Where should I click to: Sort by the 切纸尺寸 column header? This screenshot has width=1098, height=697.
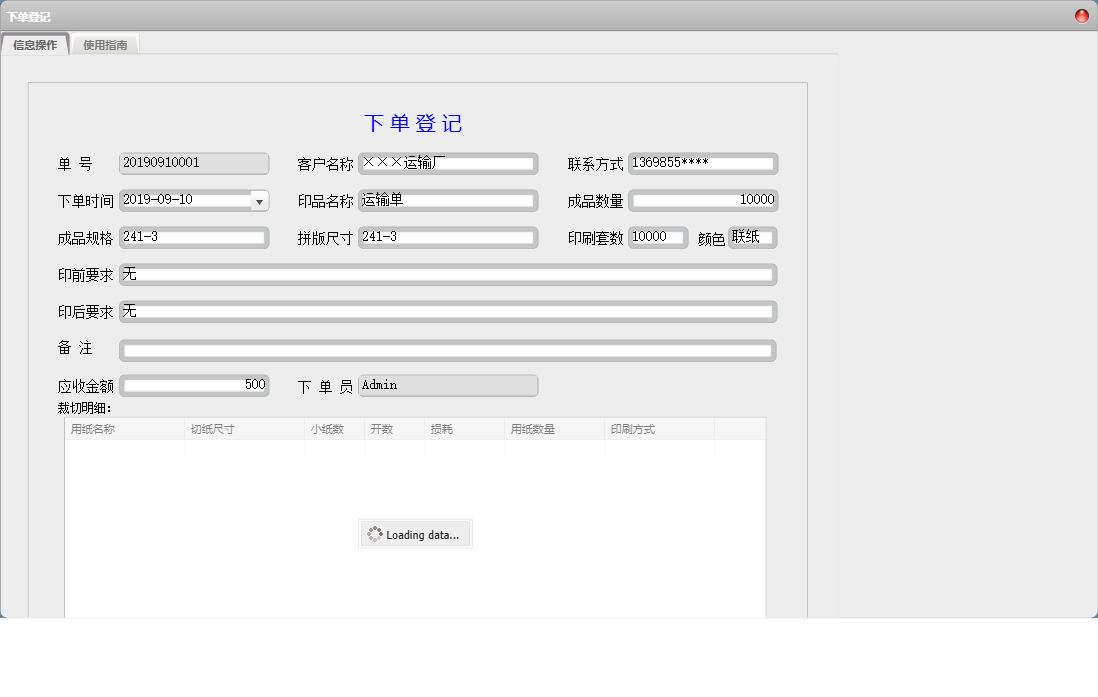(x=245, y=429)
